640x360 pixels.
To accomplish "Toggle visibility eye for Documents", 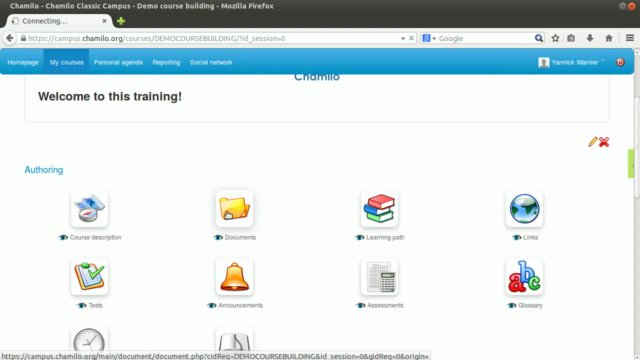I will pos(218,238).
